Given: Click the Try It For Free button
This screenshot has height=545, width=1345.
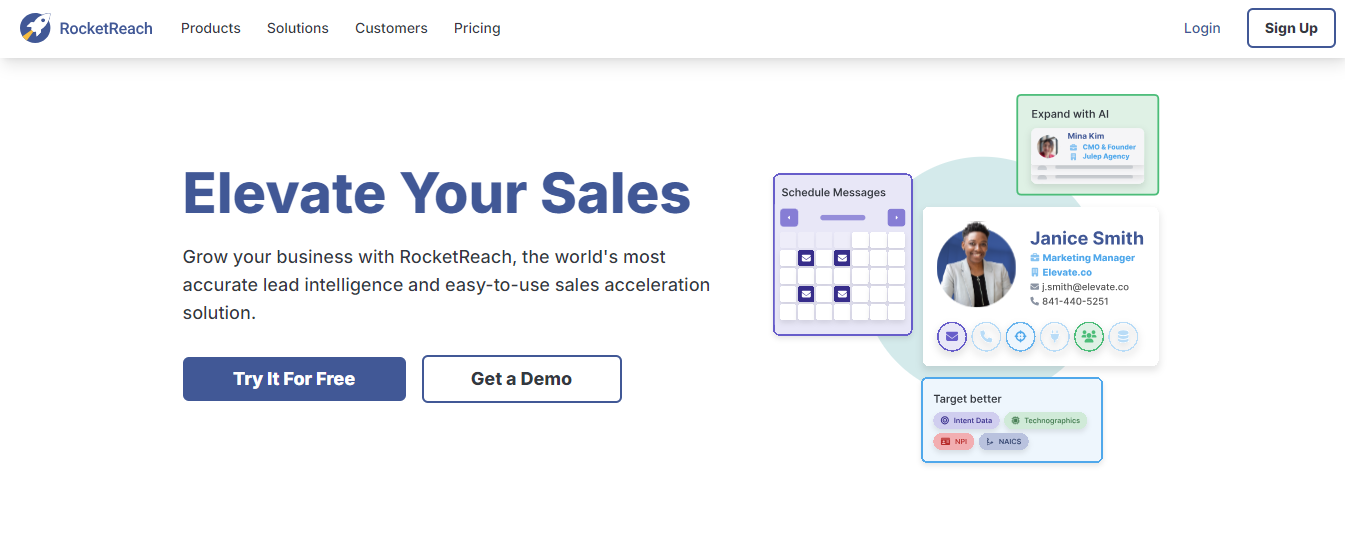Looking at the screenshot, I should [294, 379].
